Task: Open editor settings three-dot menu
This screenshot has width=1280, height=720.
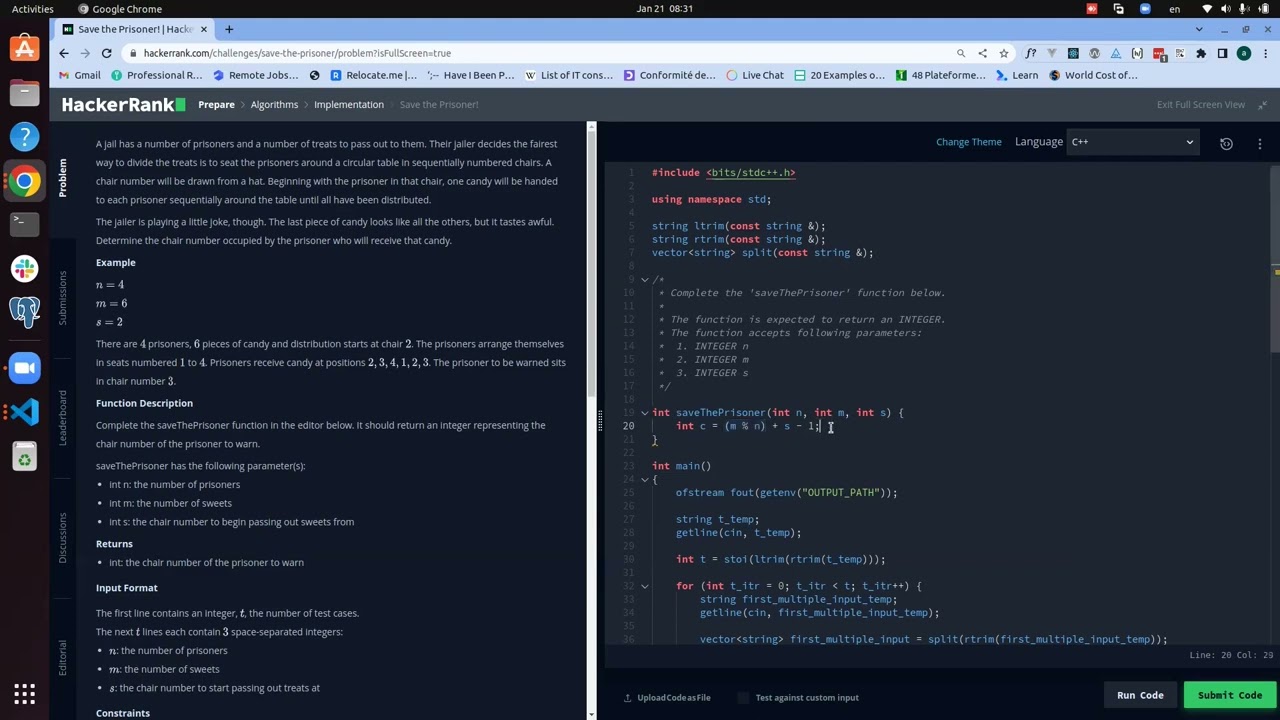Action: coord(1260,143)
